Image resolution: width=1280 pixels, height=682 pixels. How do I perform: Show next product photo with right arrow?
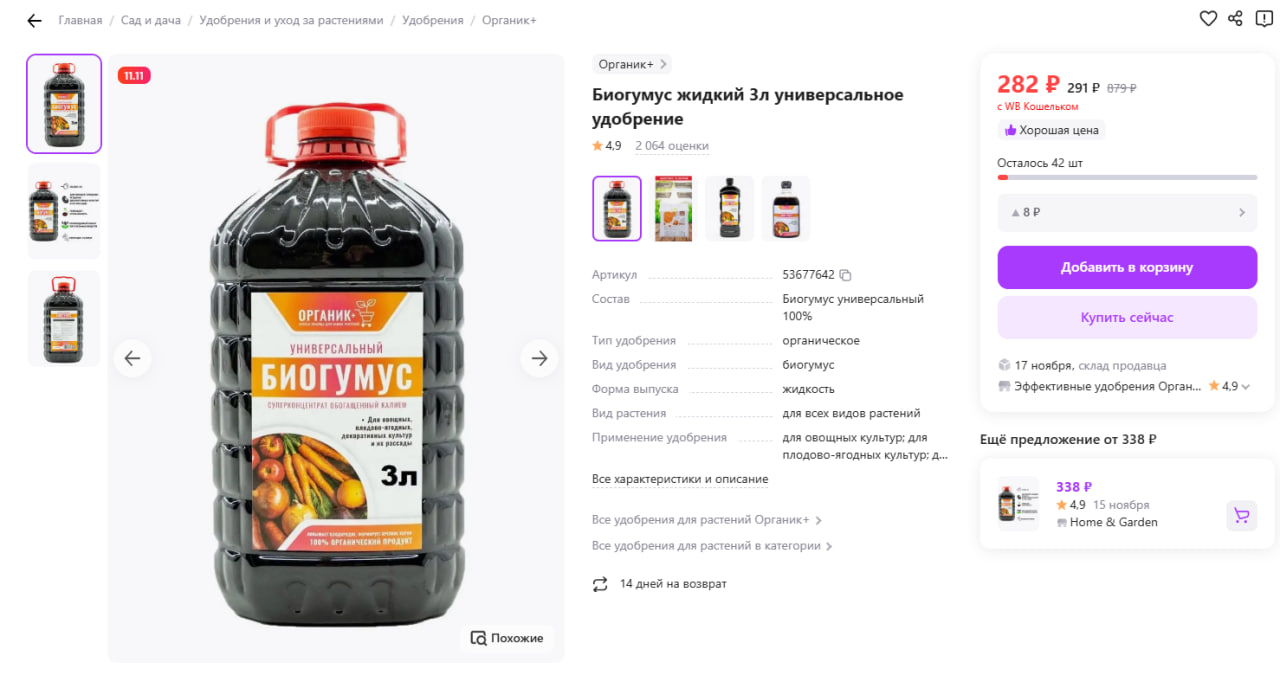[539, 358]
